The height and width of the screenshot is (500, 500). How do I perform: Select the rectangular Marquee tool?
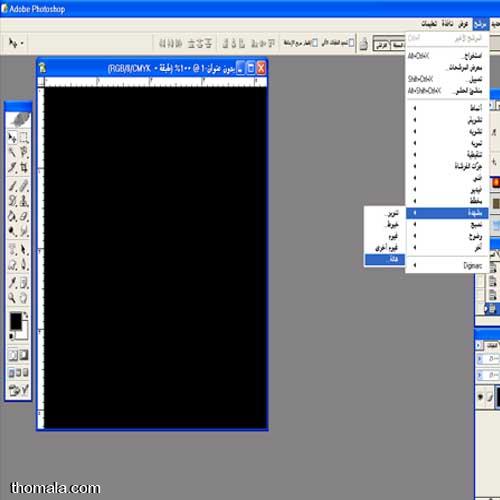coord(24,137)
